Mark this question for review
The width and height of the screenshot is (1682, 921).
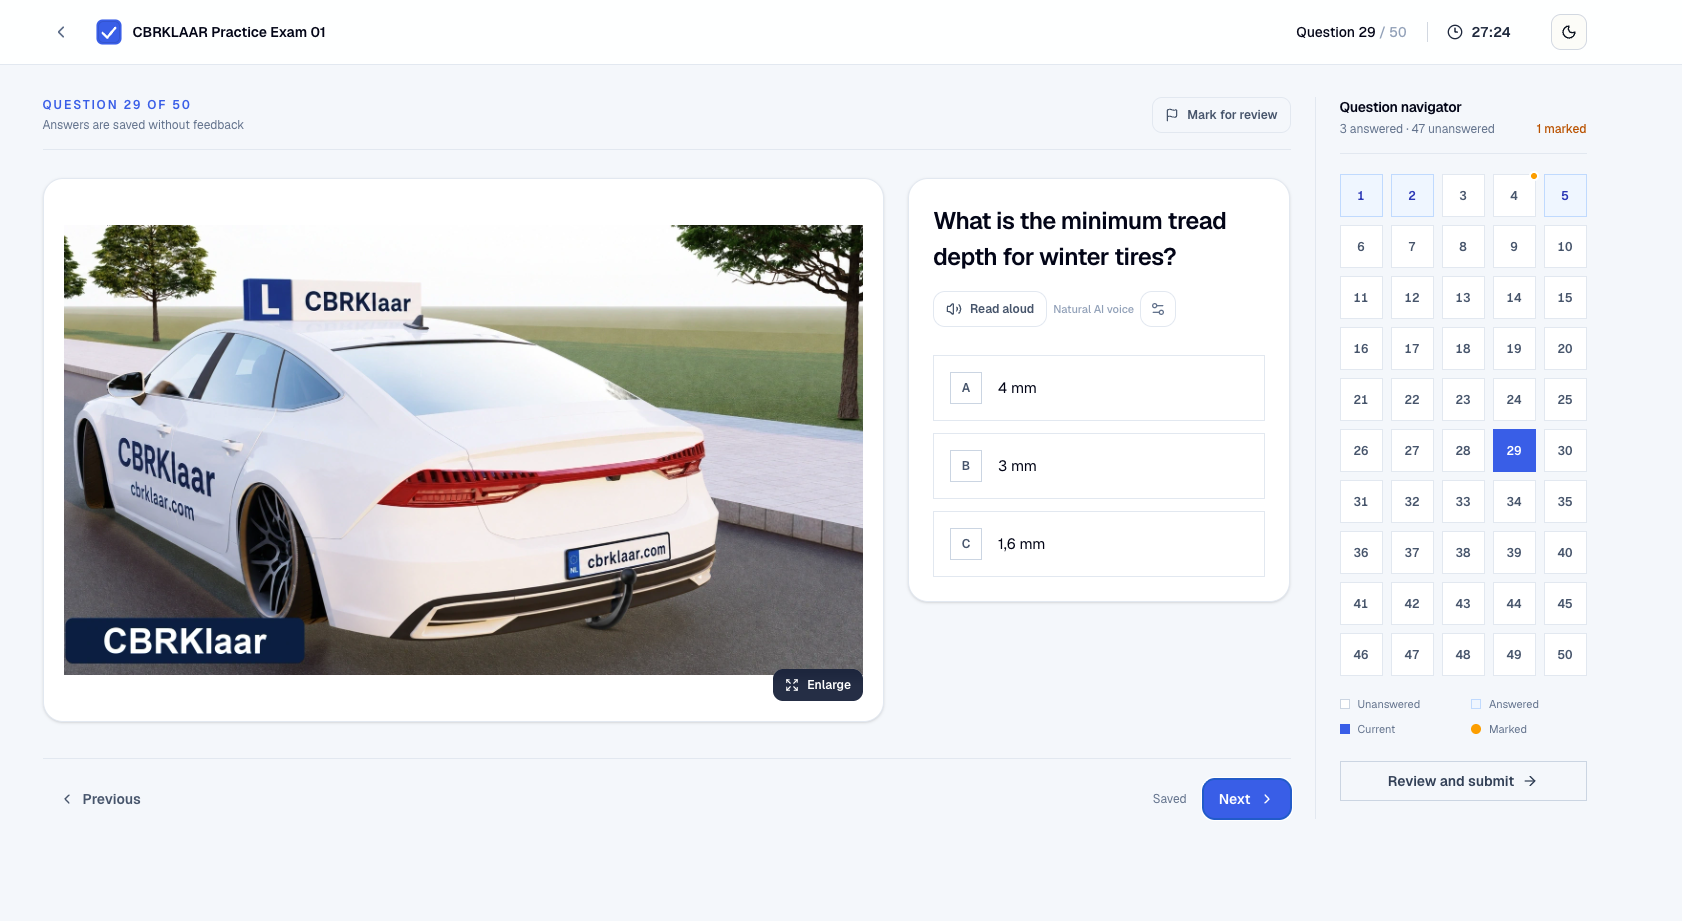(1221, 115)
